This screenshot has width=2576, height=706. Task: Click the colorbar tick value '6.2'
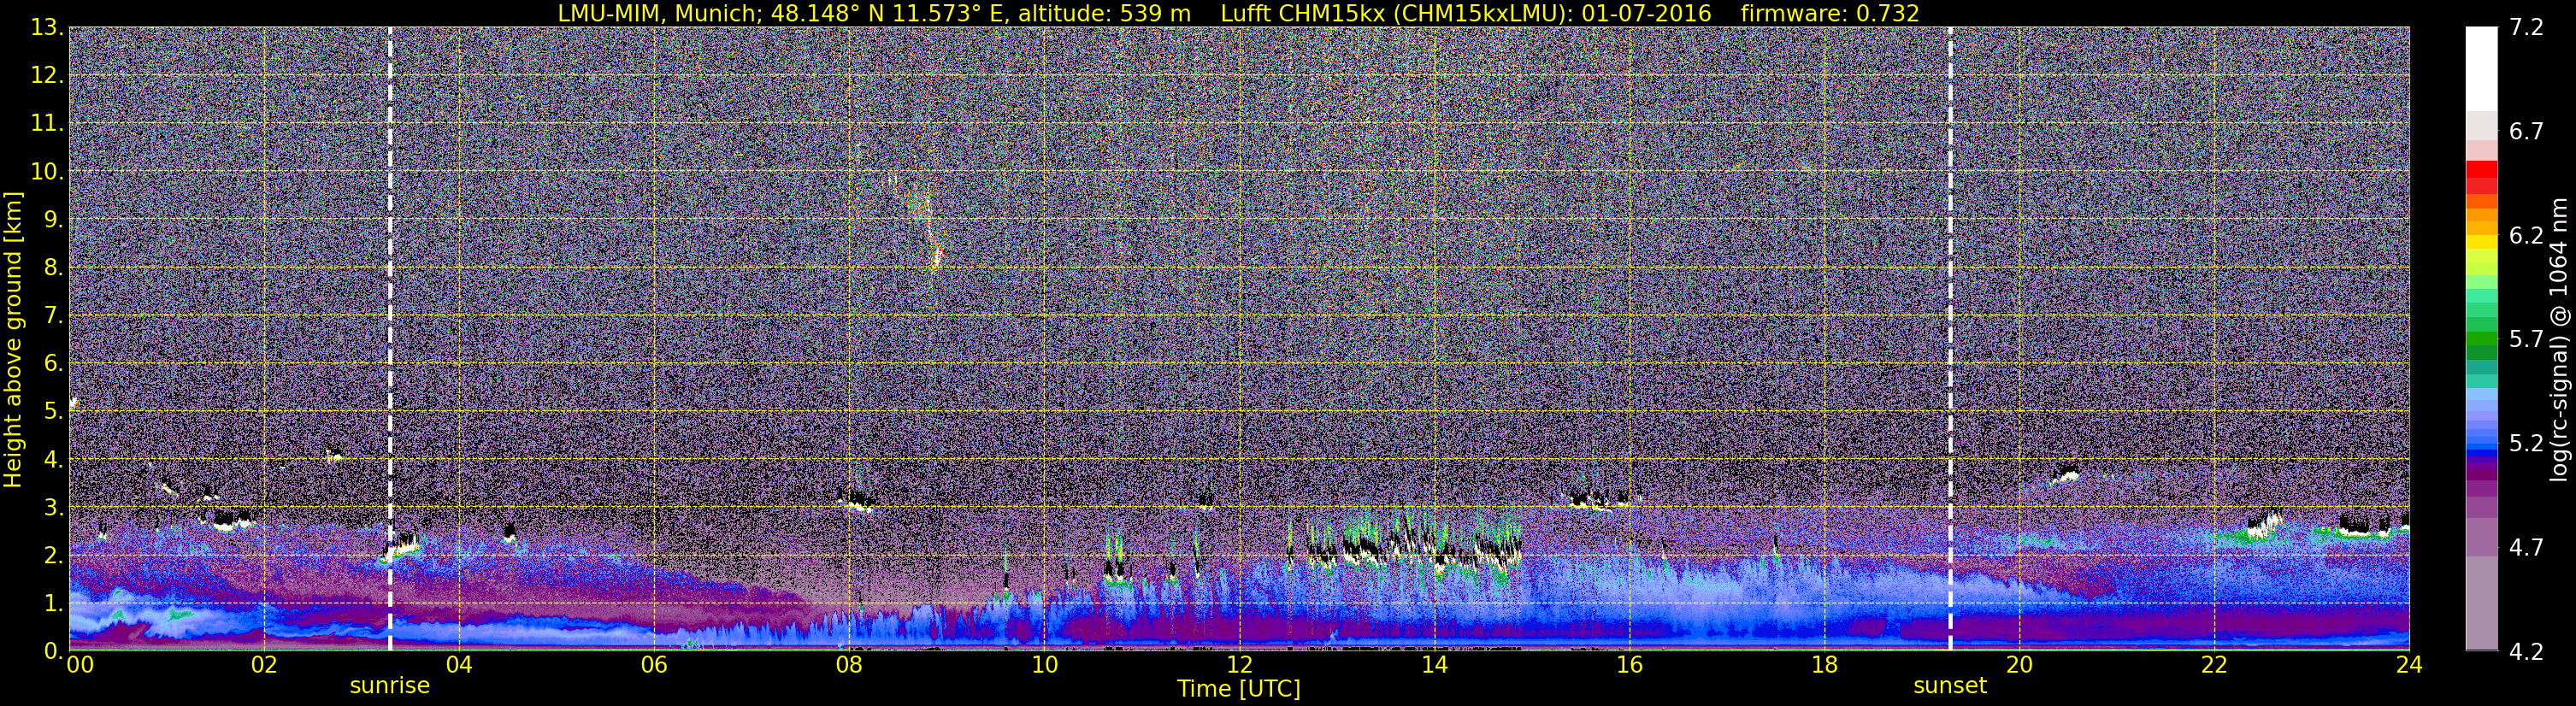[x=2526, y=235]
